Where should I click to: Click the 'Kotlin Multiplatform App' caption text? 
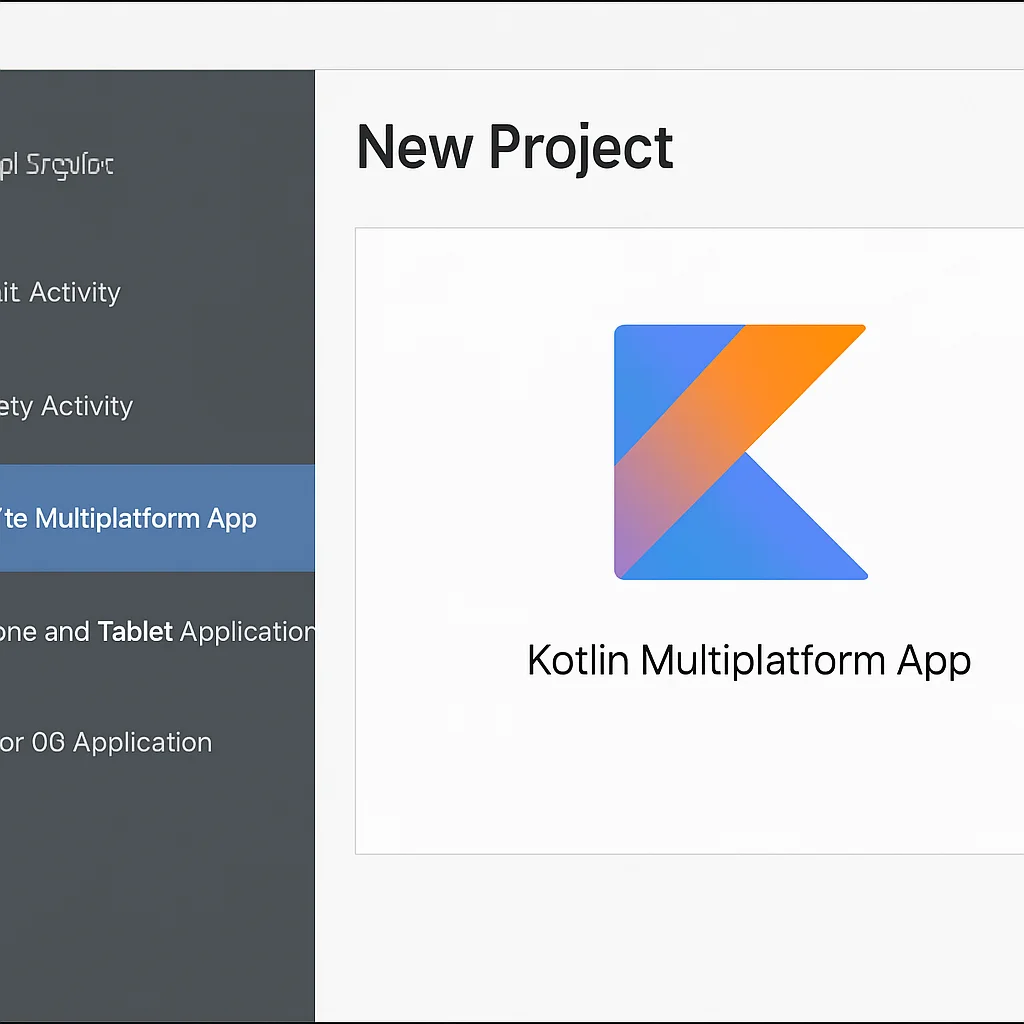pos(749,661)
